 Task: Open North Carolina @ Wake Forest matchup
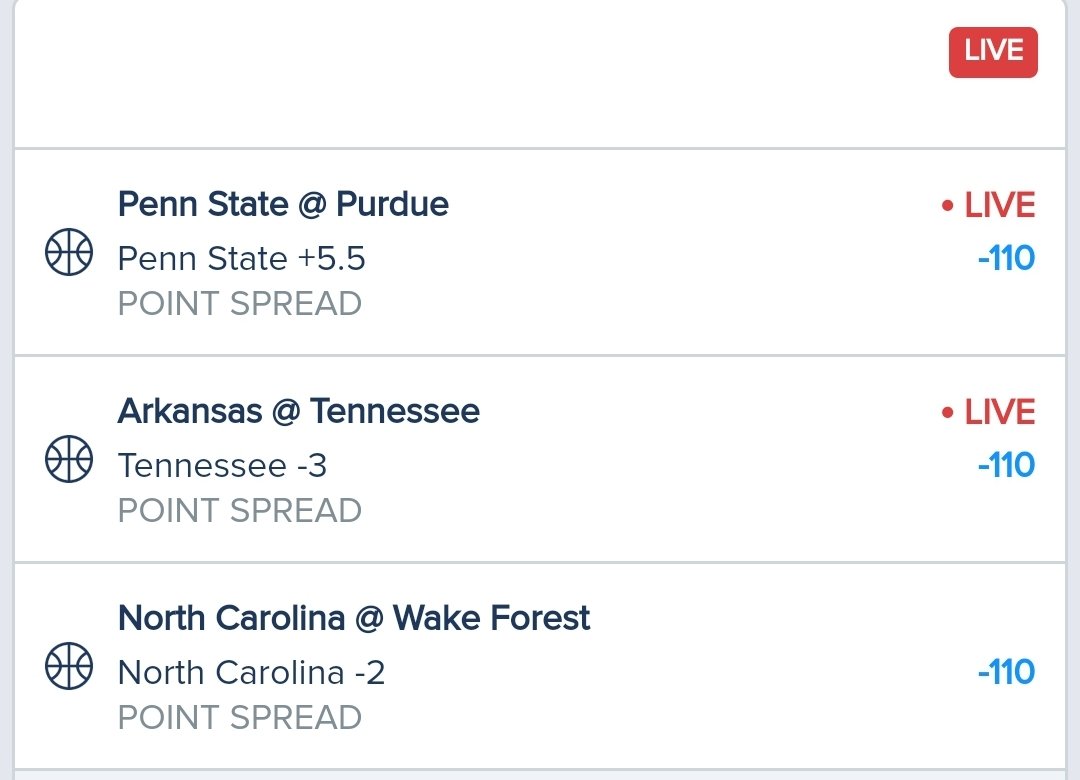354,618
